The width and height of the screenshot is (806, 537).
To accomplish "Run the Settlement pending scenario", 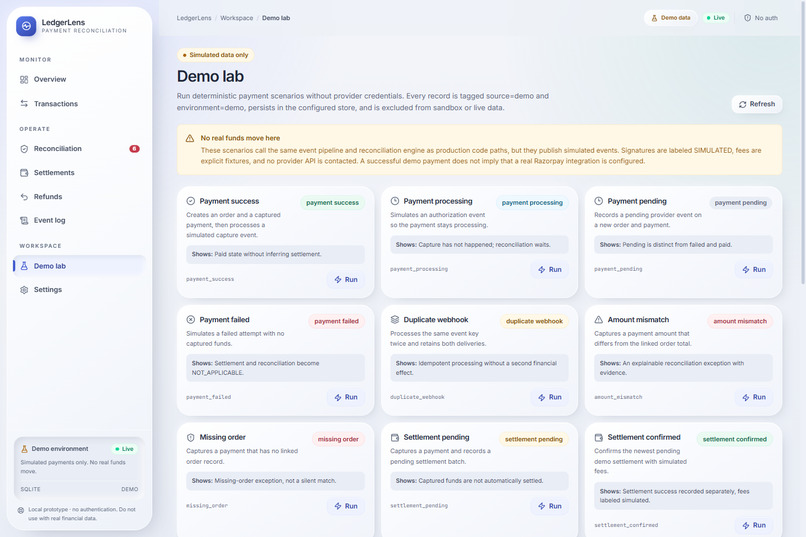I will tap(549, 506).
